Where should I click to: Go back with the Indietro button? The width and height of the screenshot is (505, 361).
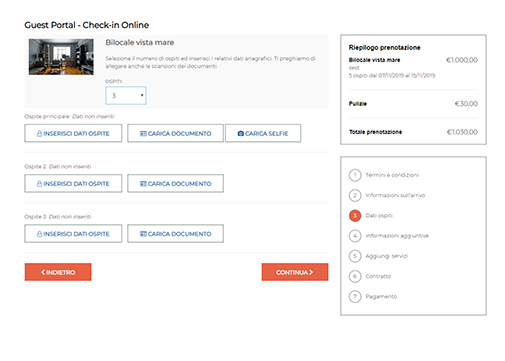[x=58, y=272]
